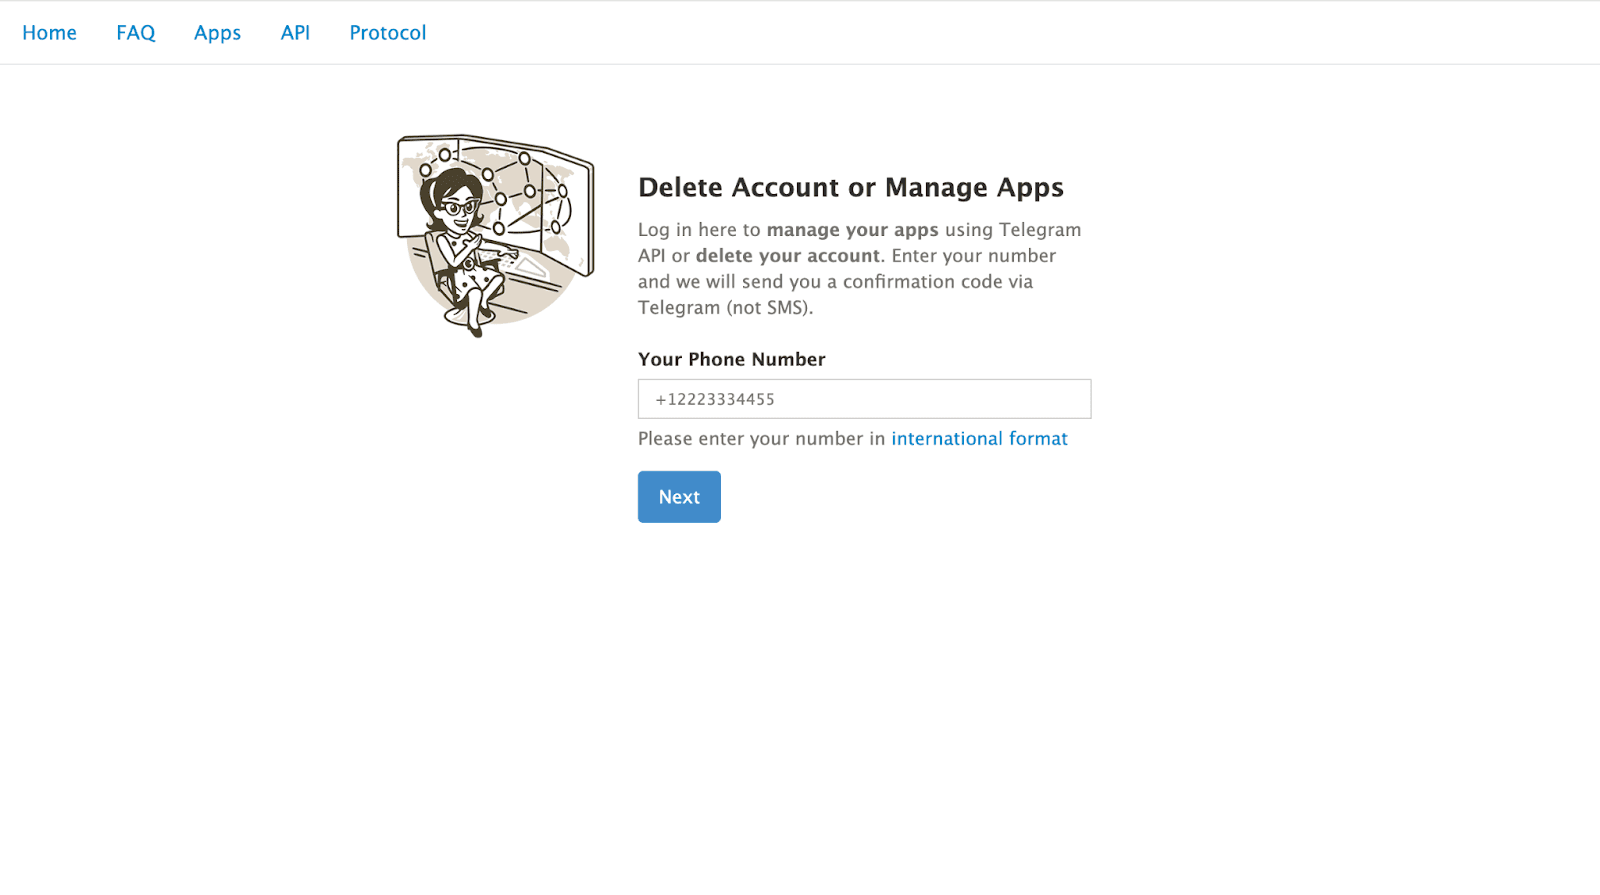Click the blue Next button
Screen dimensions: 1600x895
coord(679,497)
